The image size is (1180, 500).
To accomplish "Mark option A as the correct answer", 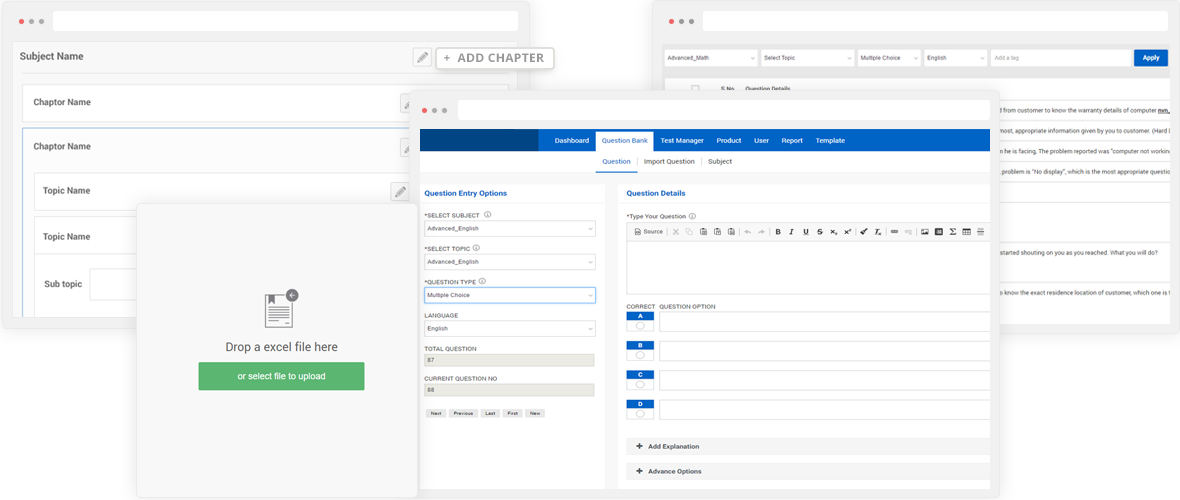I will (640, 326).
